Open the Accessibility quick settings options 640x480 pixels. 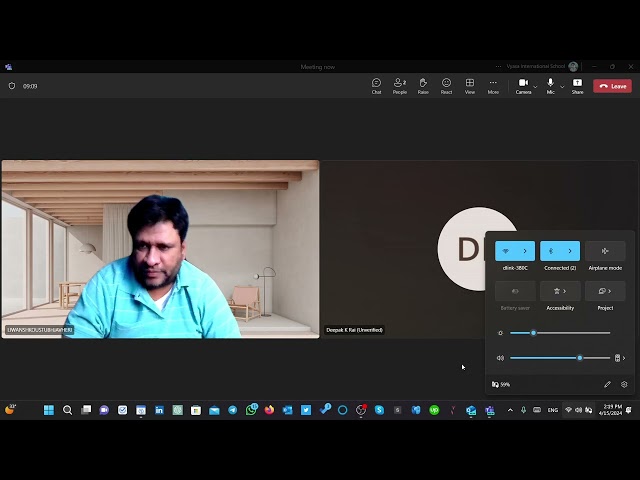point(560,291)
